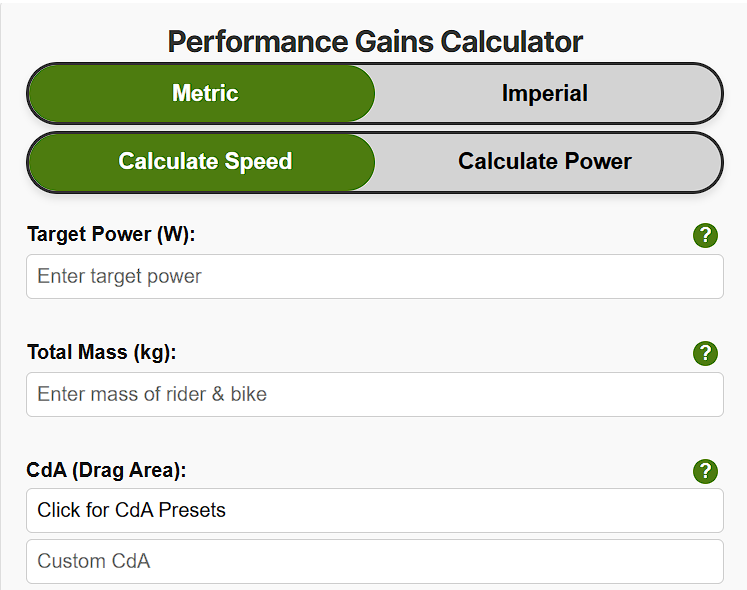Open the Total Mass help tooltip icon
Viewport: 747px width, 590px height.
click(x=705, y=353)
